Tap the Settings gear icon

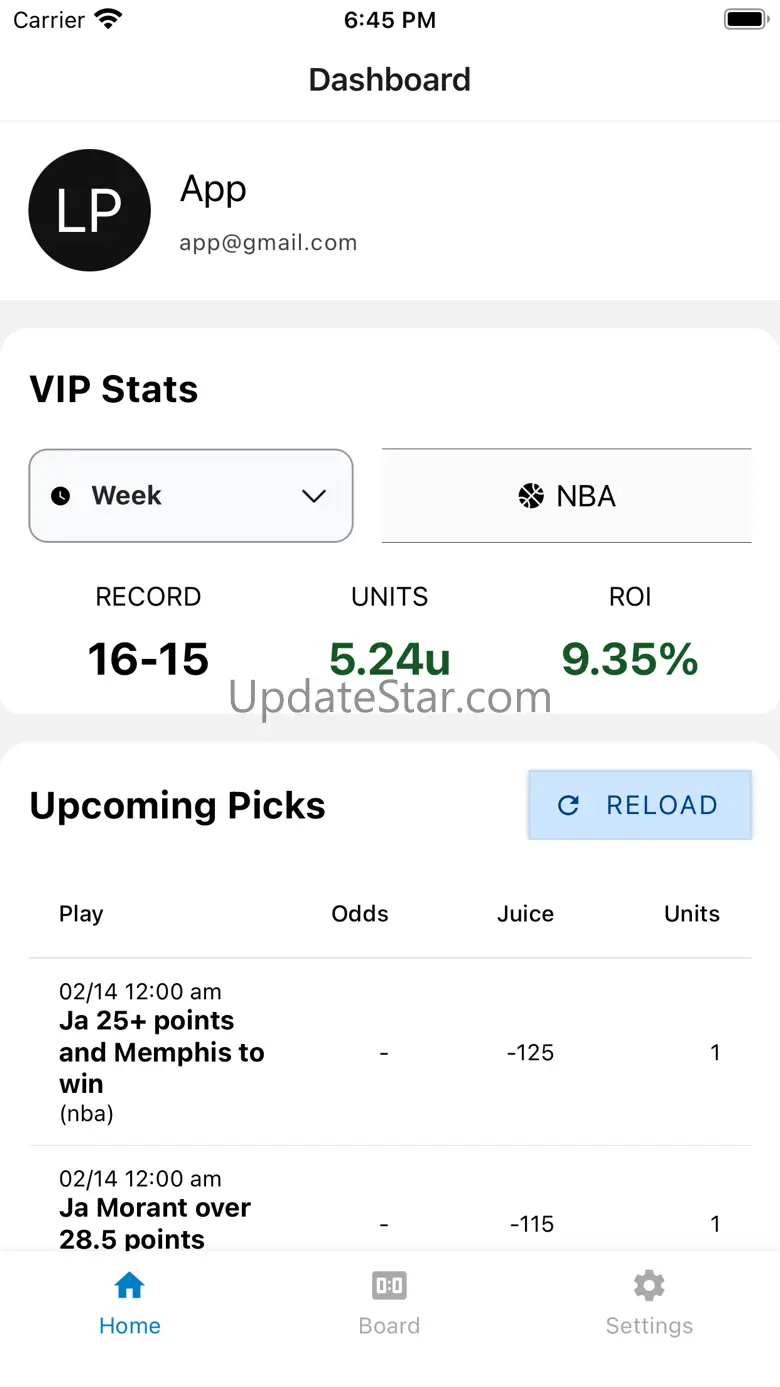(649, 1285)
